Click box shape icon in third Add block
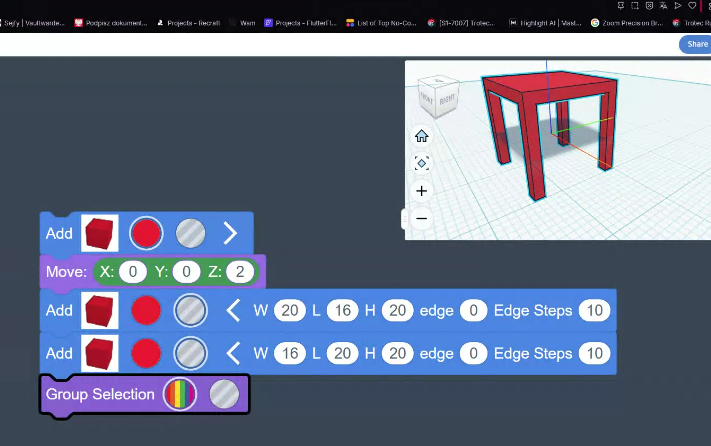 coord(100,353)
